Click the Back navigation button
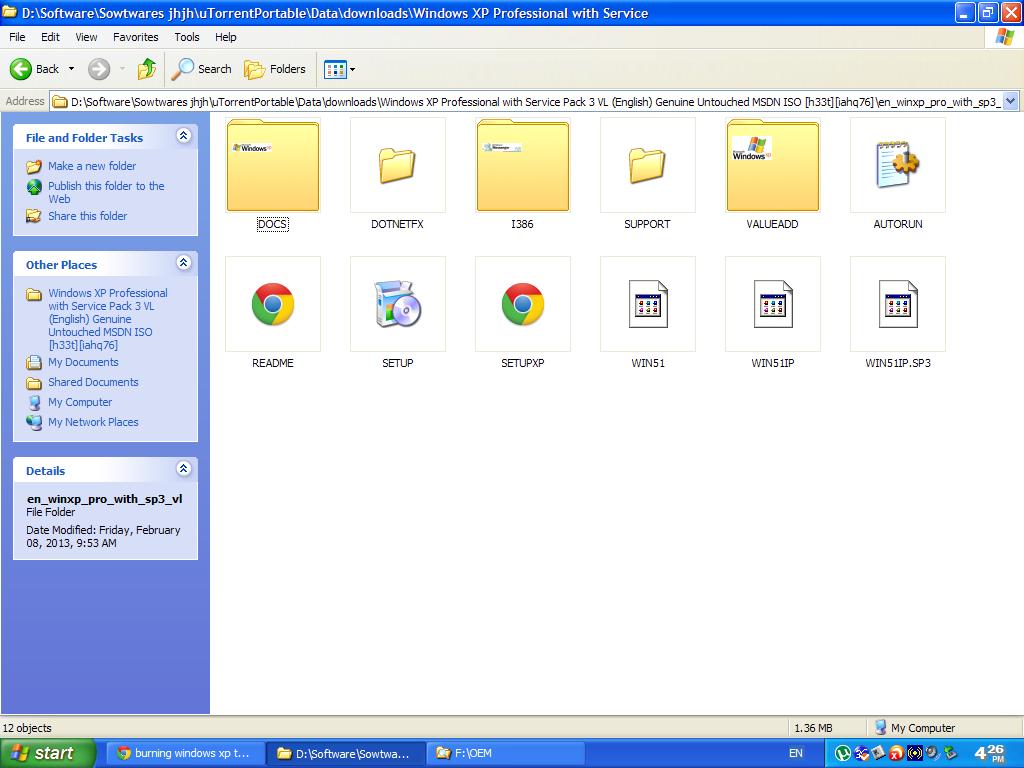Screen dimensions: 1024x768 point(35,69)
